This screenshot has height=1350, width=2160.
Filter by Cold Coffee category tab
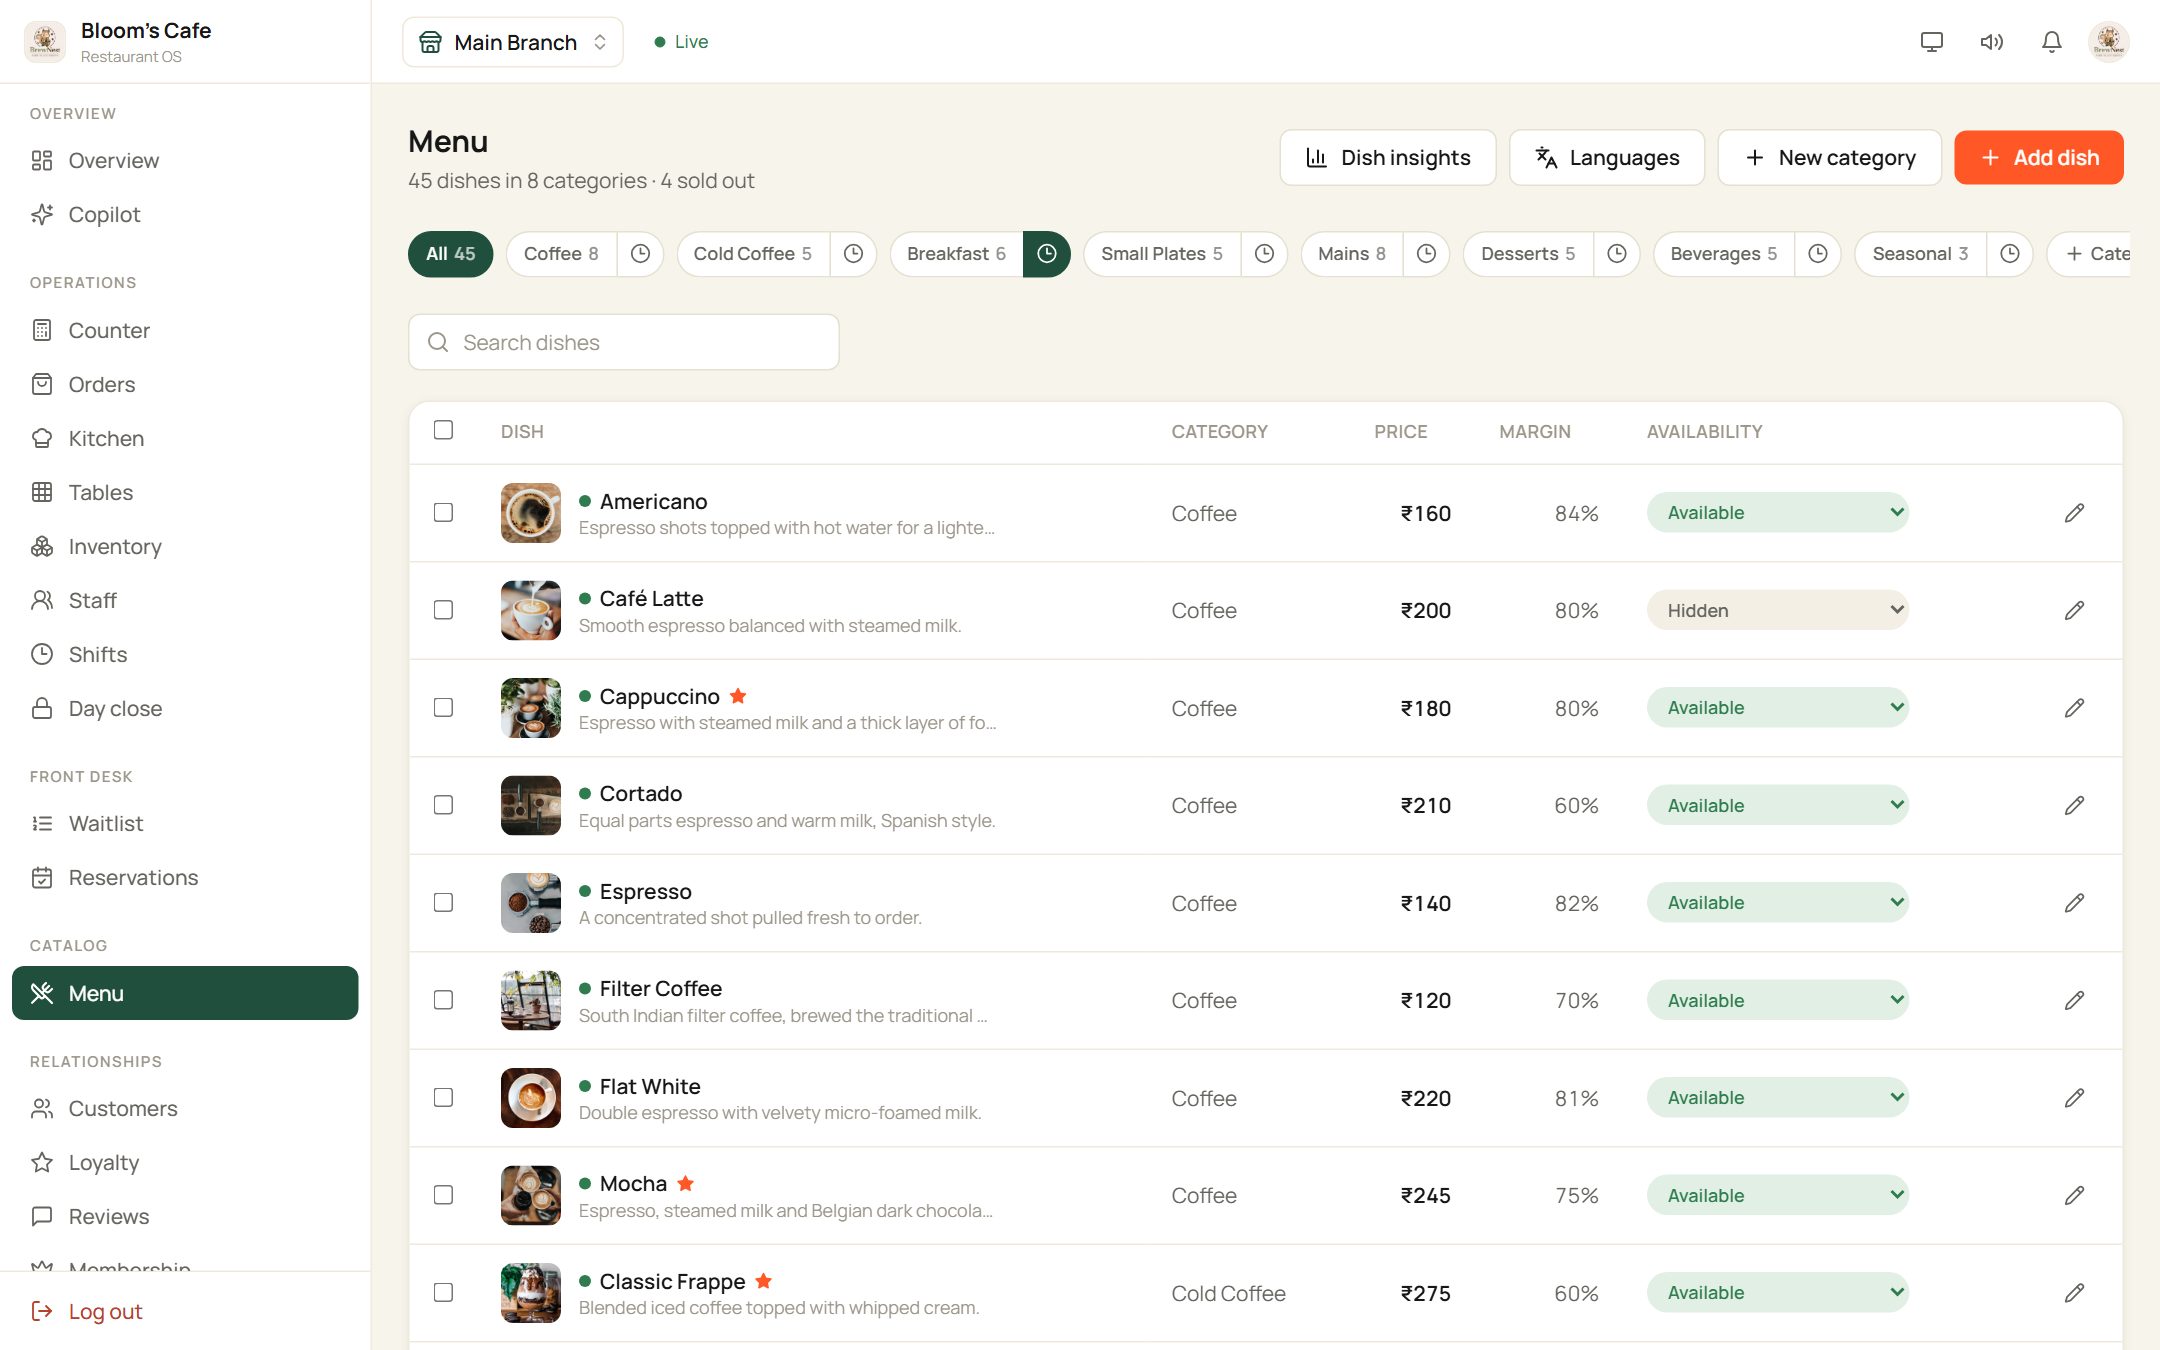pos(753,254)
